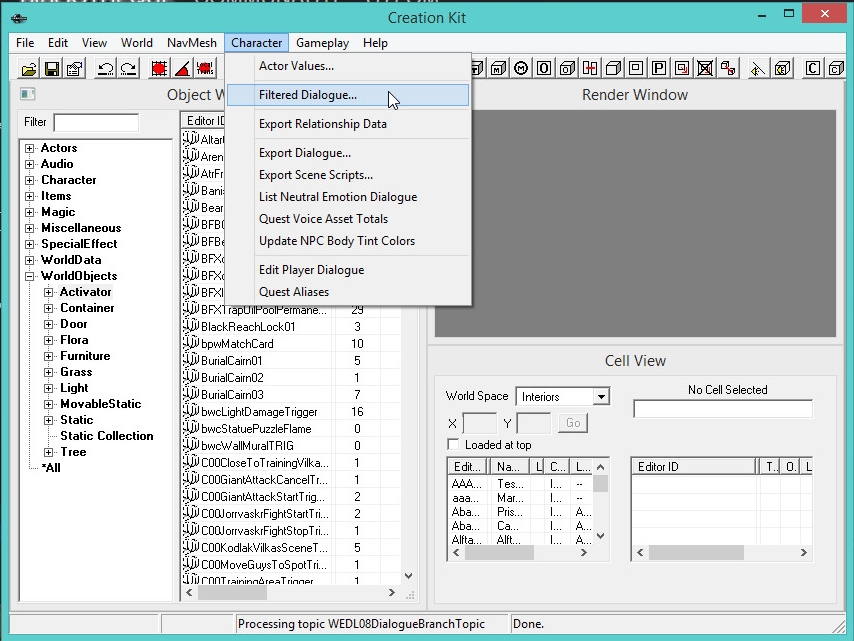Screen dimensions: 854x641
Task: Click the undo arrow icon
Action: 105,69
